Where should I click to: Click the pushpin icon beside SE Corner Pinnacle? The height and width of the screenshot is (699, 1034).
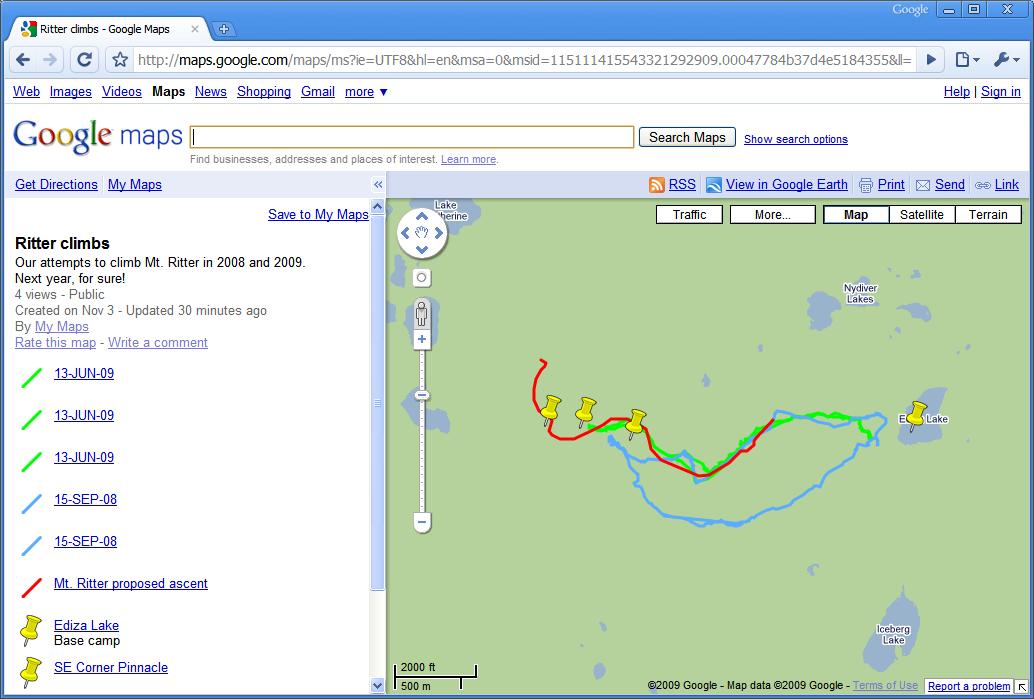(x=30, y=672)
